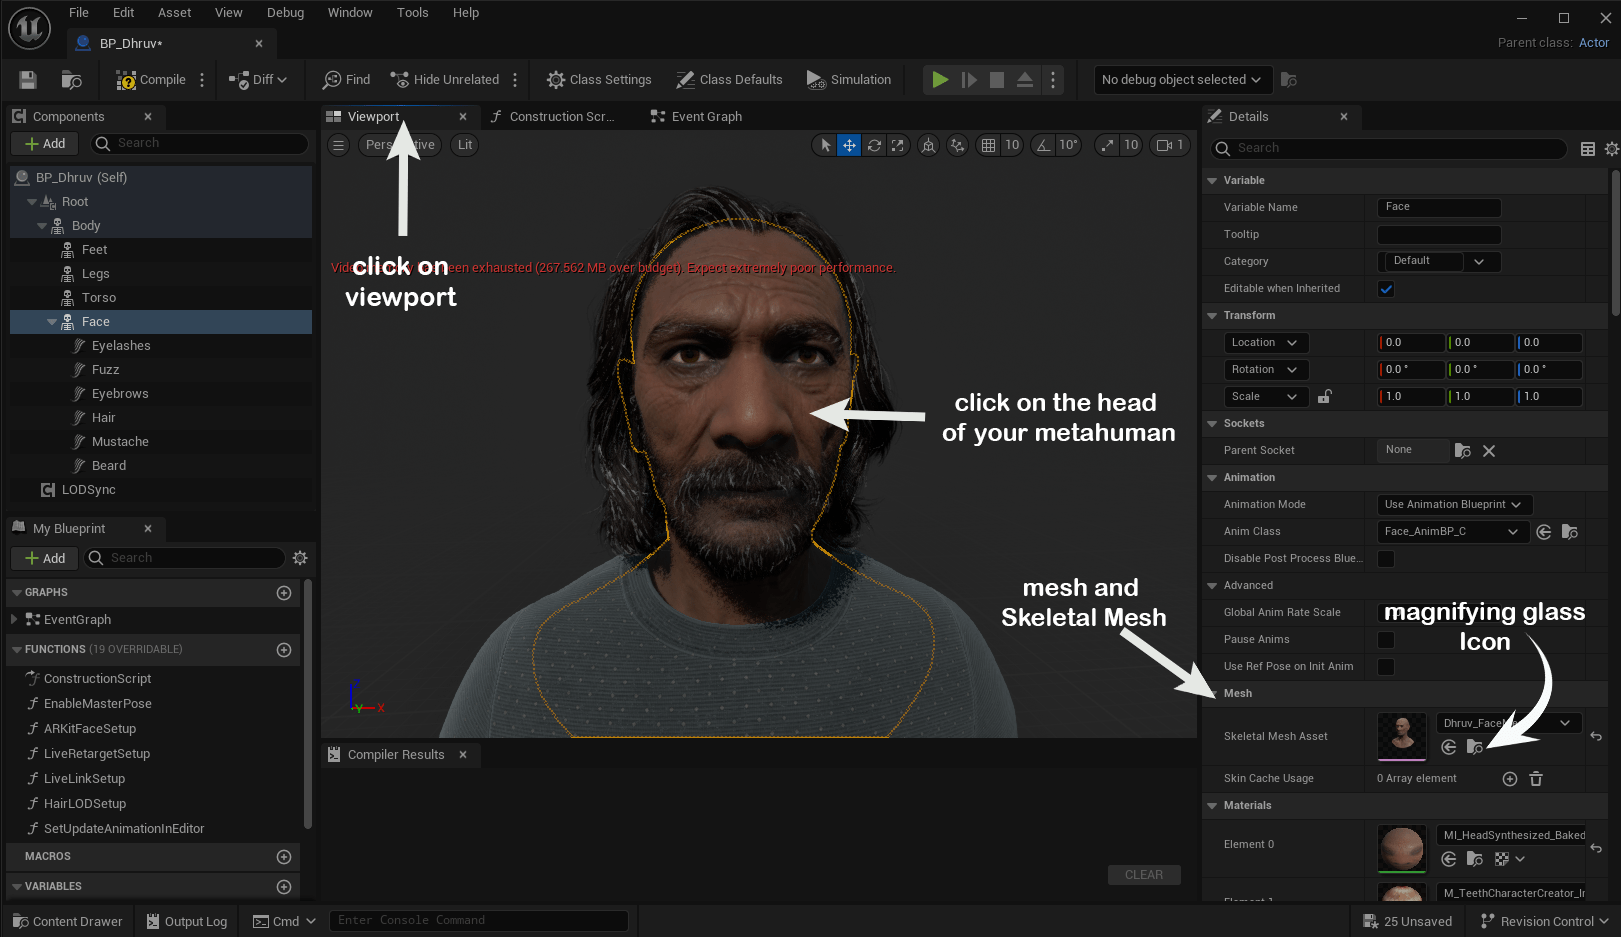Choose the Select mode arrow tool in viewport
Viewport: 1621px width, 937px height.
coord(825,146)
